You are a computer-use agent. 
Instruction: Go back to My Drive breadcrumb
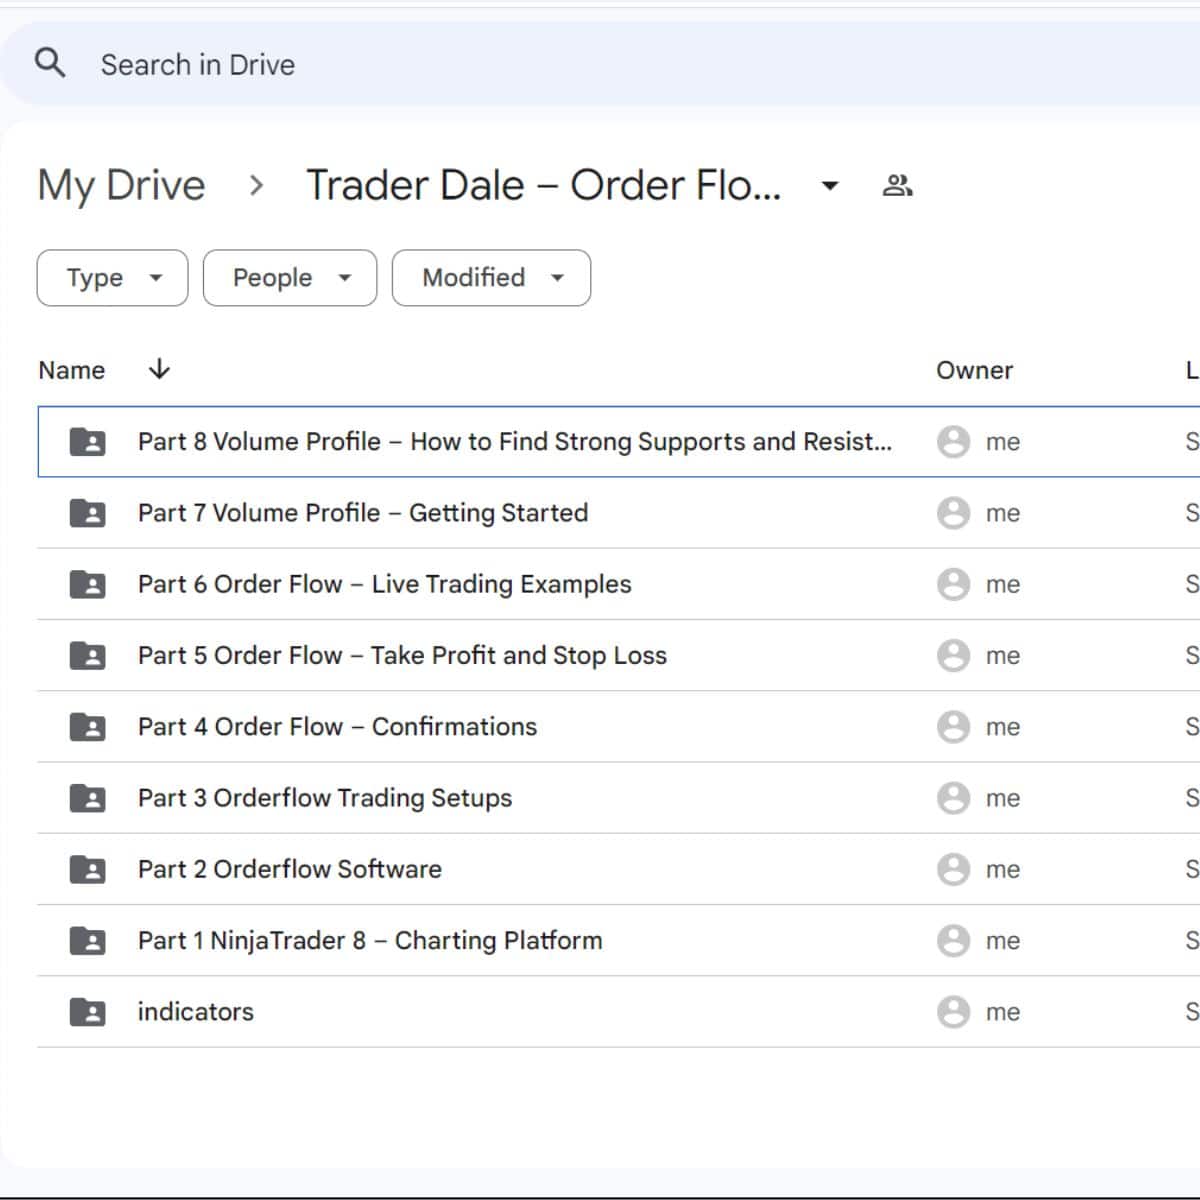pyautogui.click(x=121, y=185)
